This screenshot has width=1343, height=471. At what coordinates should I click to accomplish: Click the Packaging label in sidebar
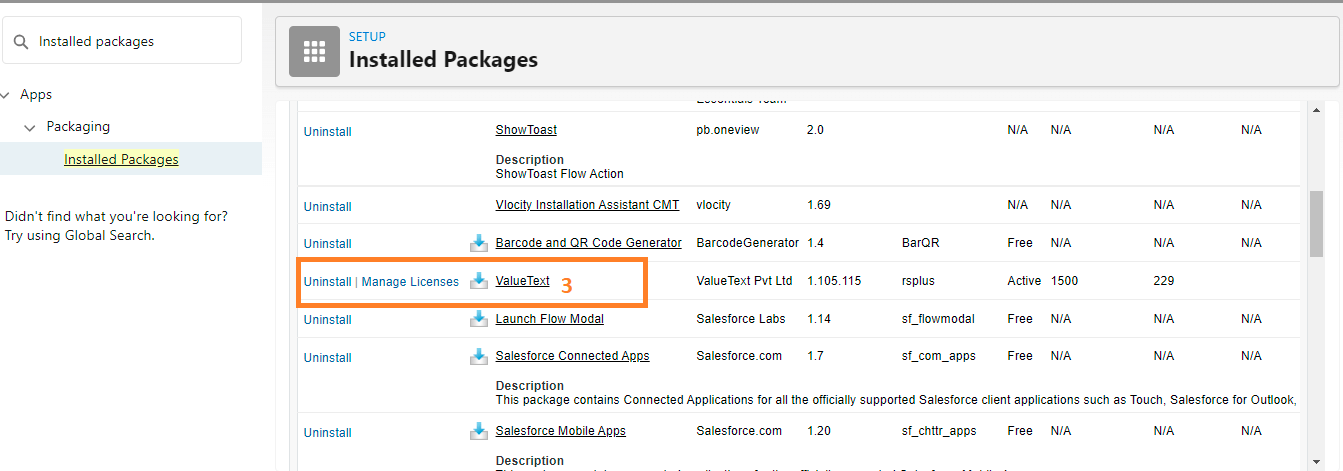pyautogui.click(x=78, y=126)
